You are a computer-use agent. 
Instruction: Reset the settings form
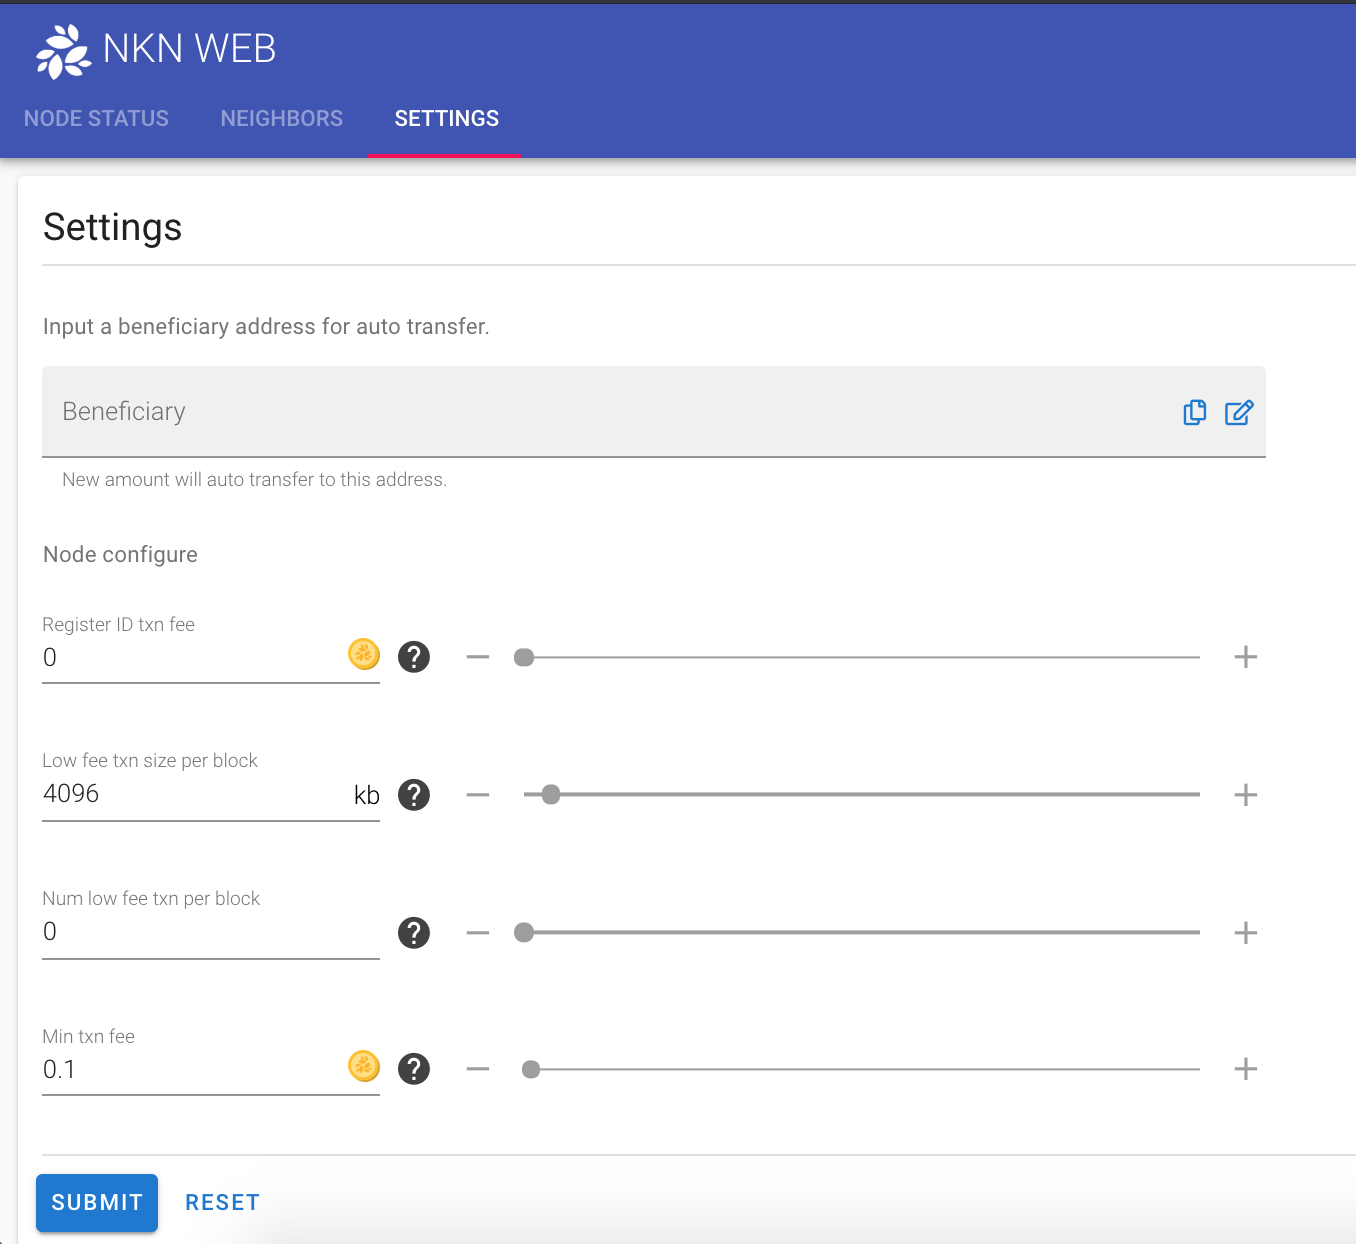223,1202
